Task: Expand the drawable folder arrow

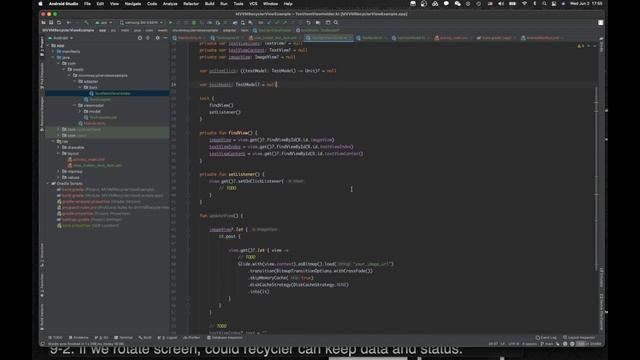Action: click(x=59, y=147)
